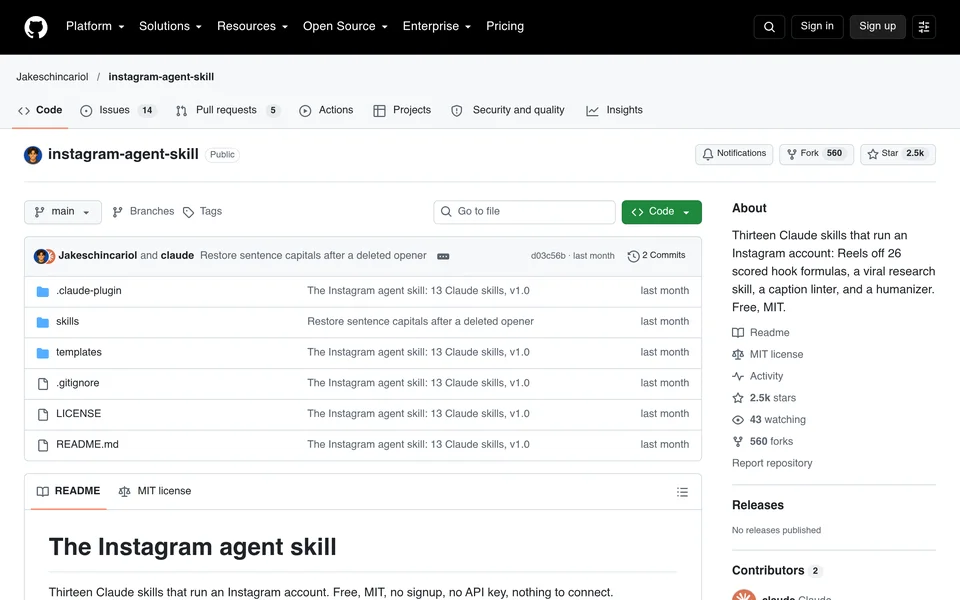Select the .gitignore file icon
Screen dimensions: 960x600
tap(43, 384)
